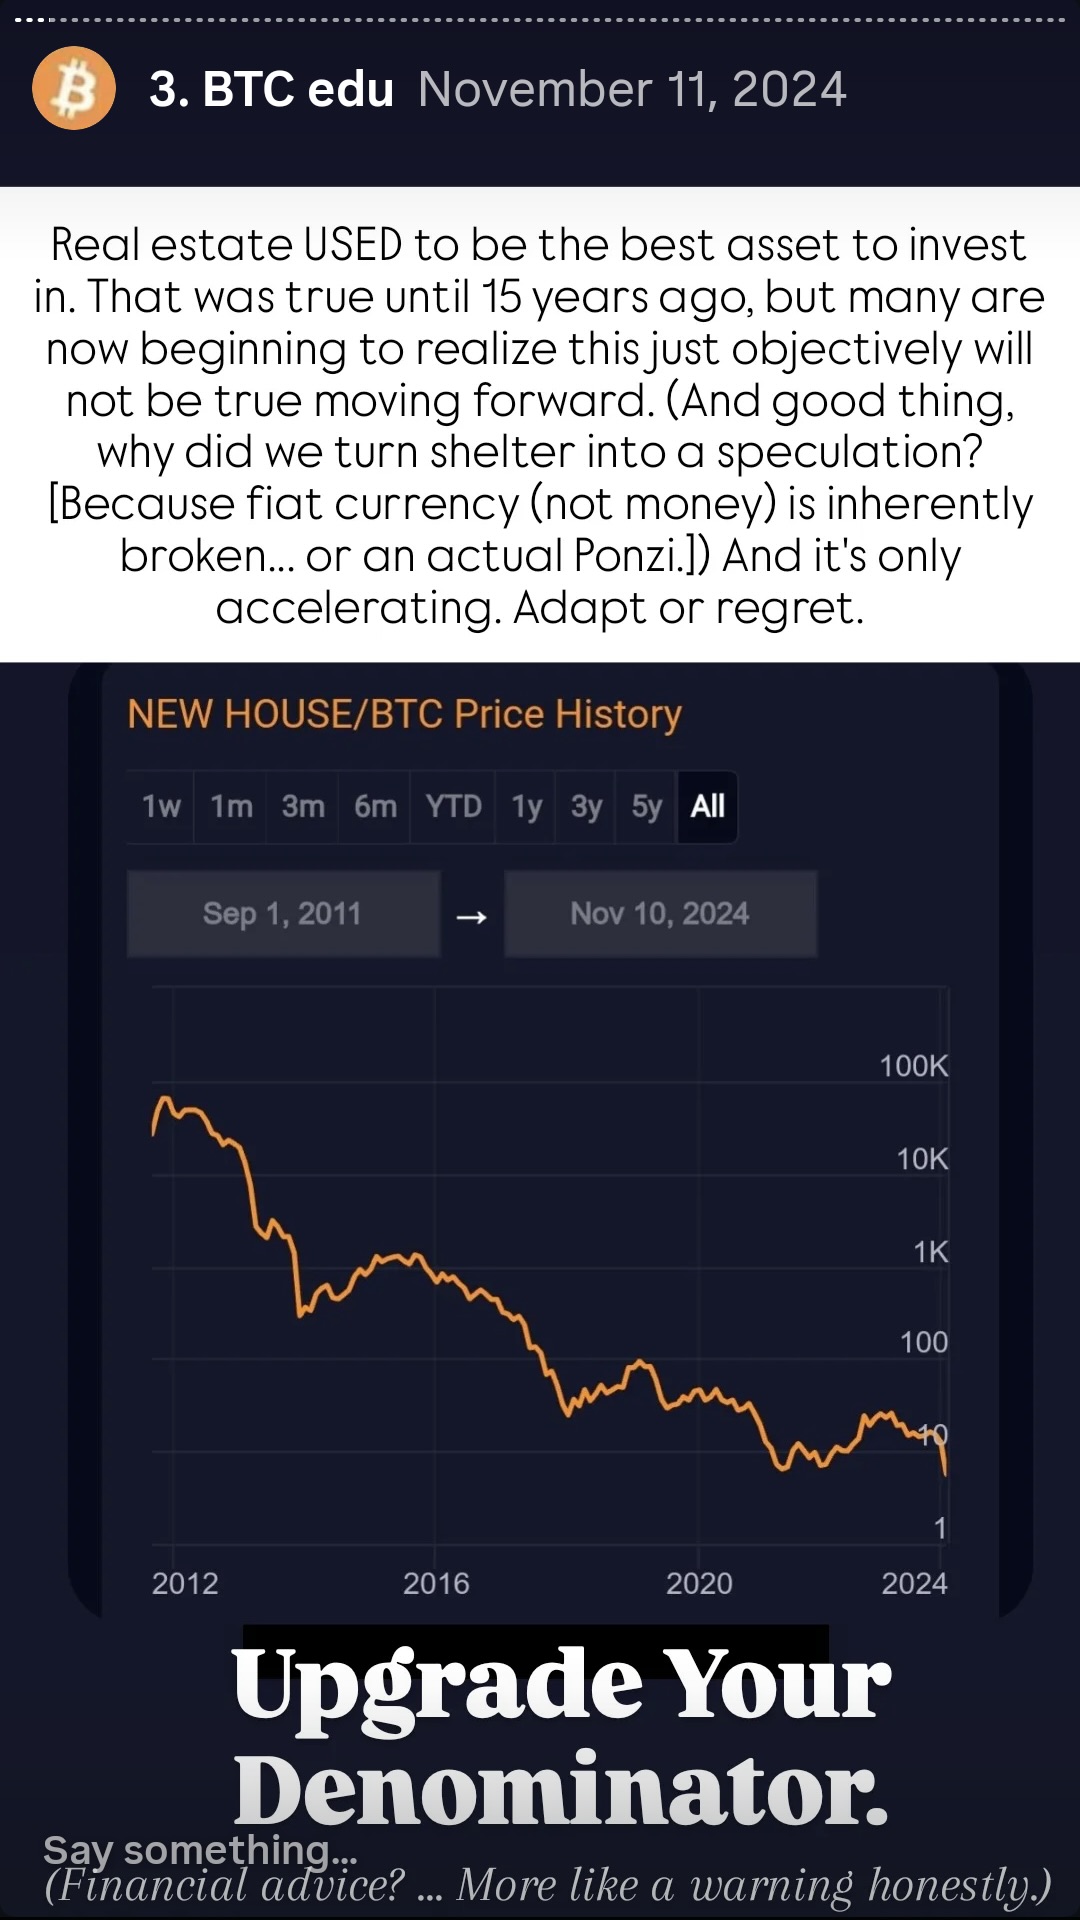Select the 1w time range
This screenshot has width=1080, height=1920.
[x=161, y=806]
